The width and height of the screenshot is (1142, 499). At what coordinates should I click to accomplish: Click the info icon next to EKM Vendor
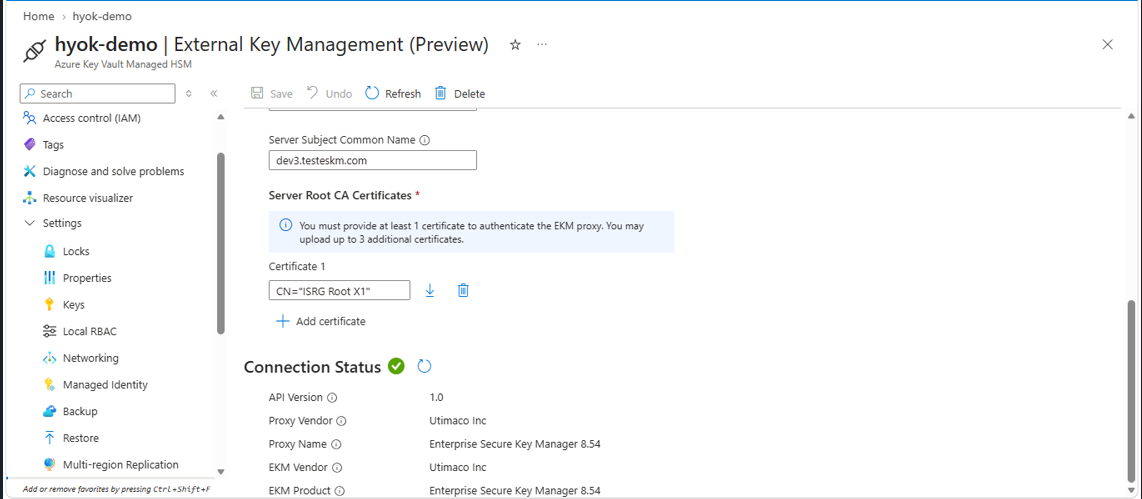click(x=336, y=468)
